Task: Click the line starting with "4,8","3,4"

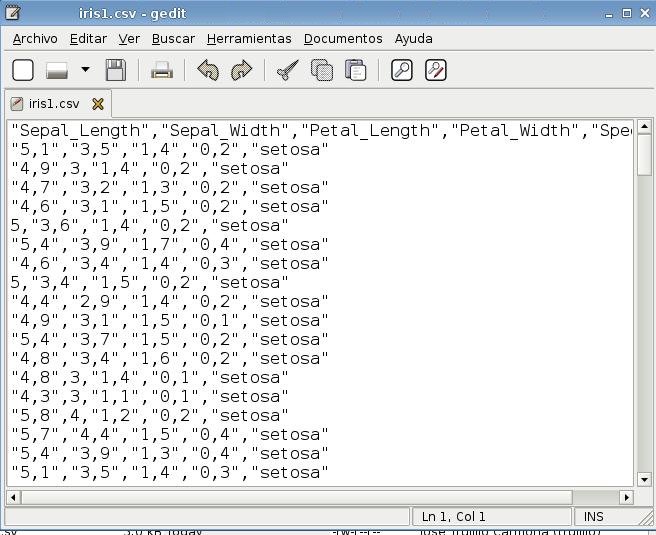Action: [x=169, y=358]
